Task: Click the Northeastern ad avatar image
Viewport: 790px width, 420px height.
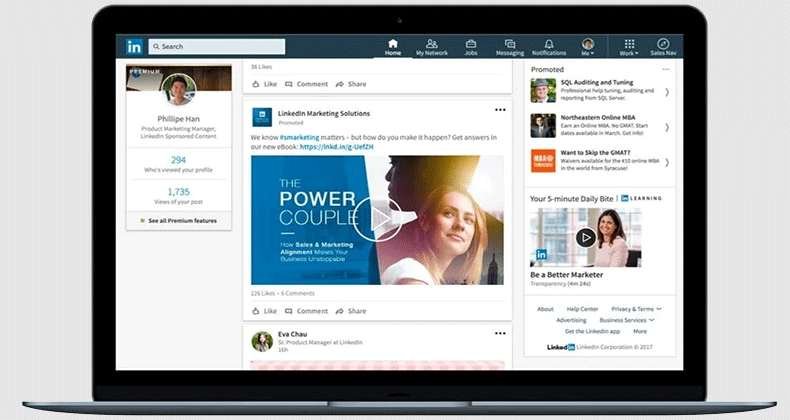Action: point(543,125)
